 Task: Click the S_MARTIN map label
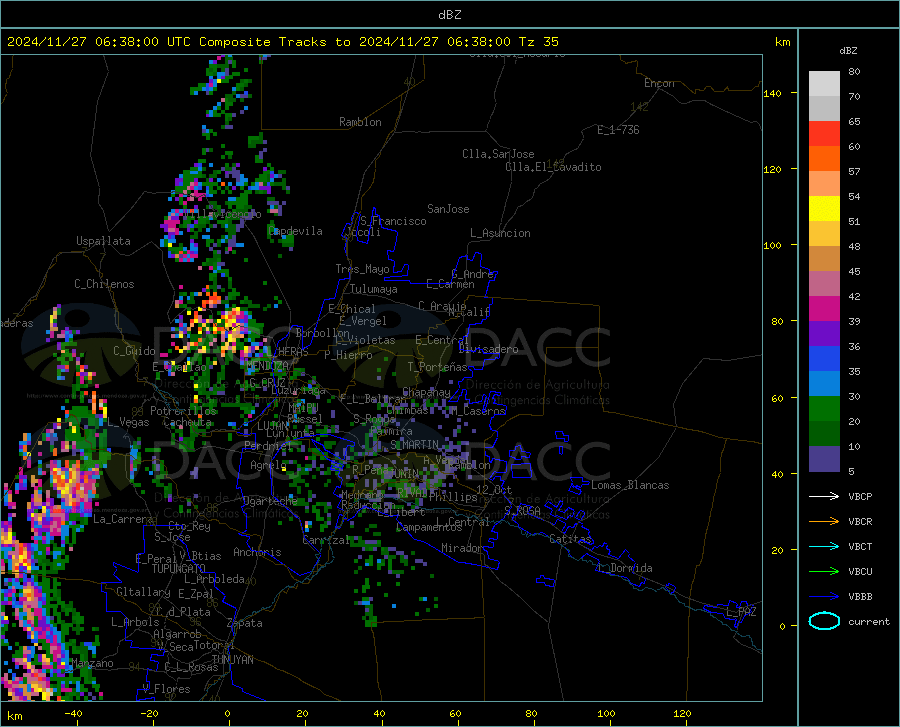pos(414,445)
